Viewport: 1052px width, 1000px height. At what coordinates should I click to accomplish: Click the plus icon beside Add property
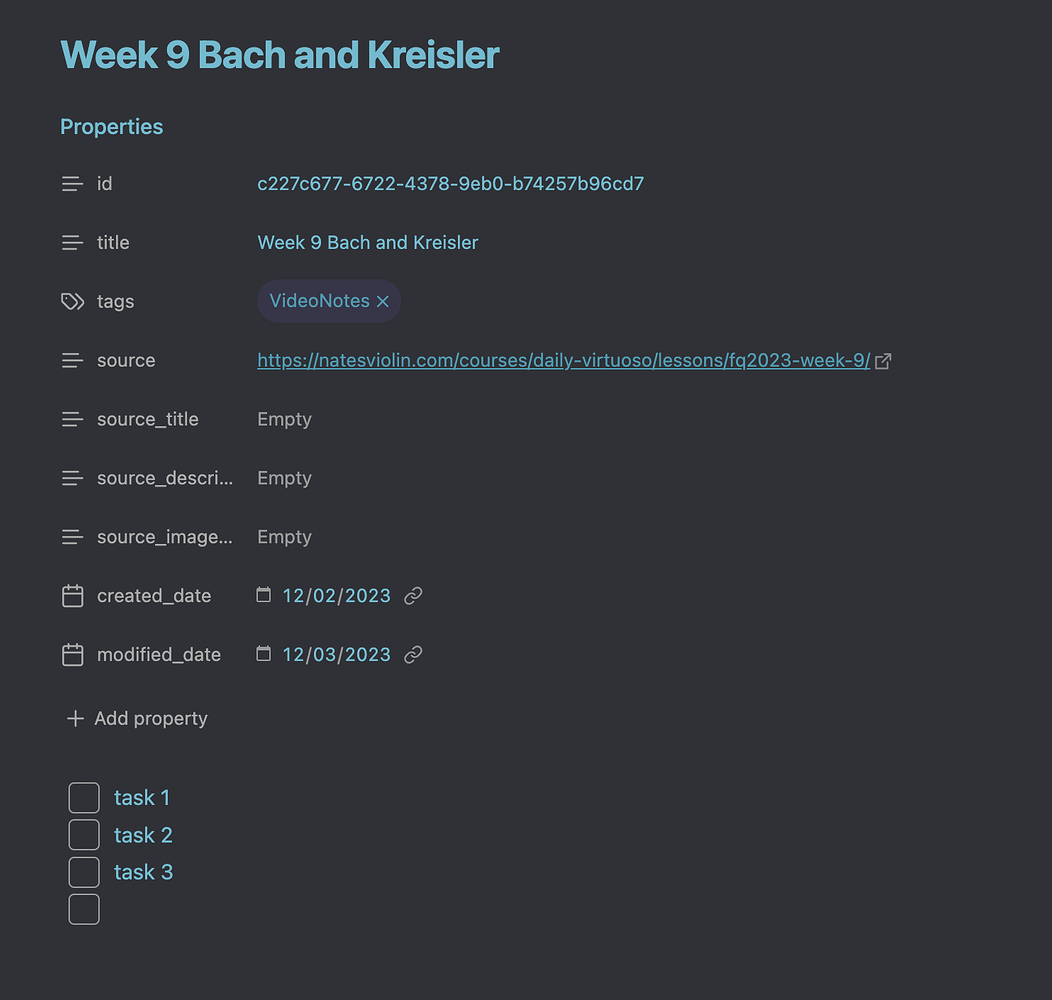click(x=75, y=718)
